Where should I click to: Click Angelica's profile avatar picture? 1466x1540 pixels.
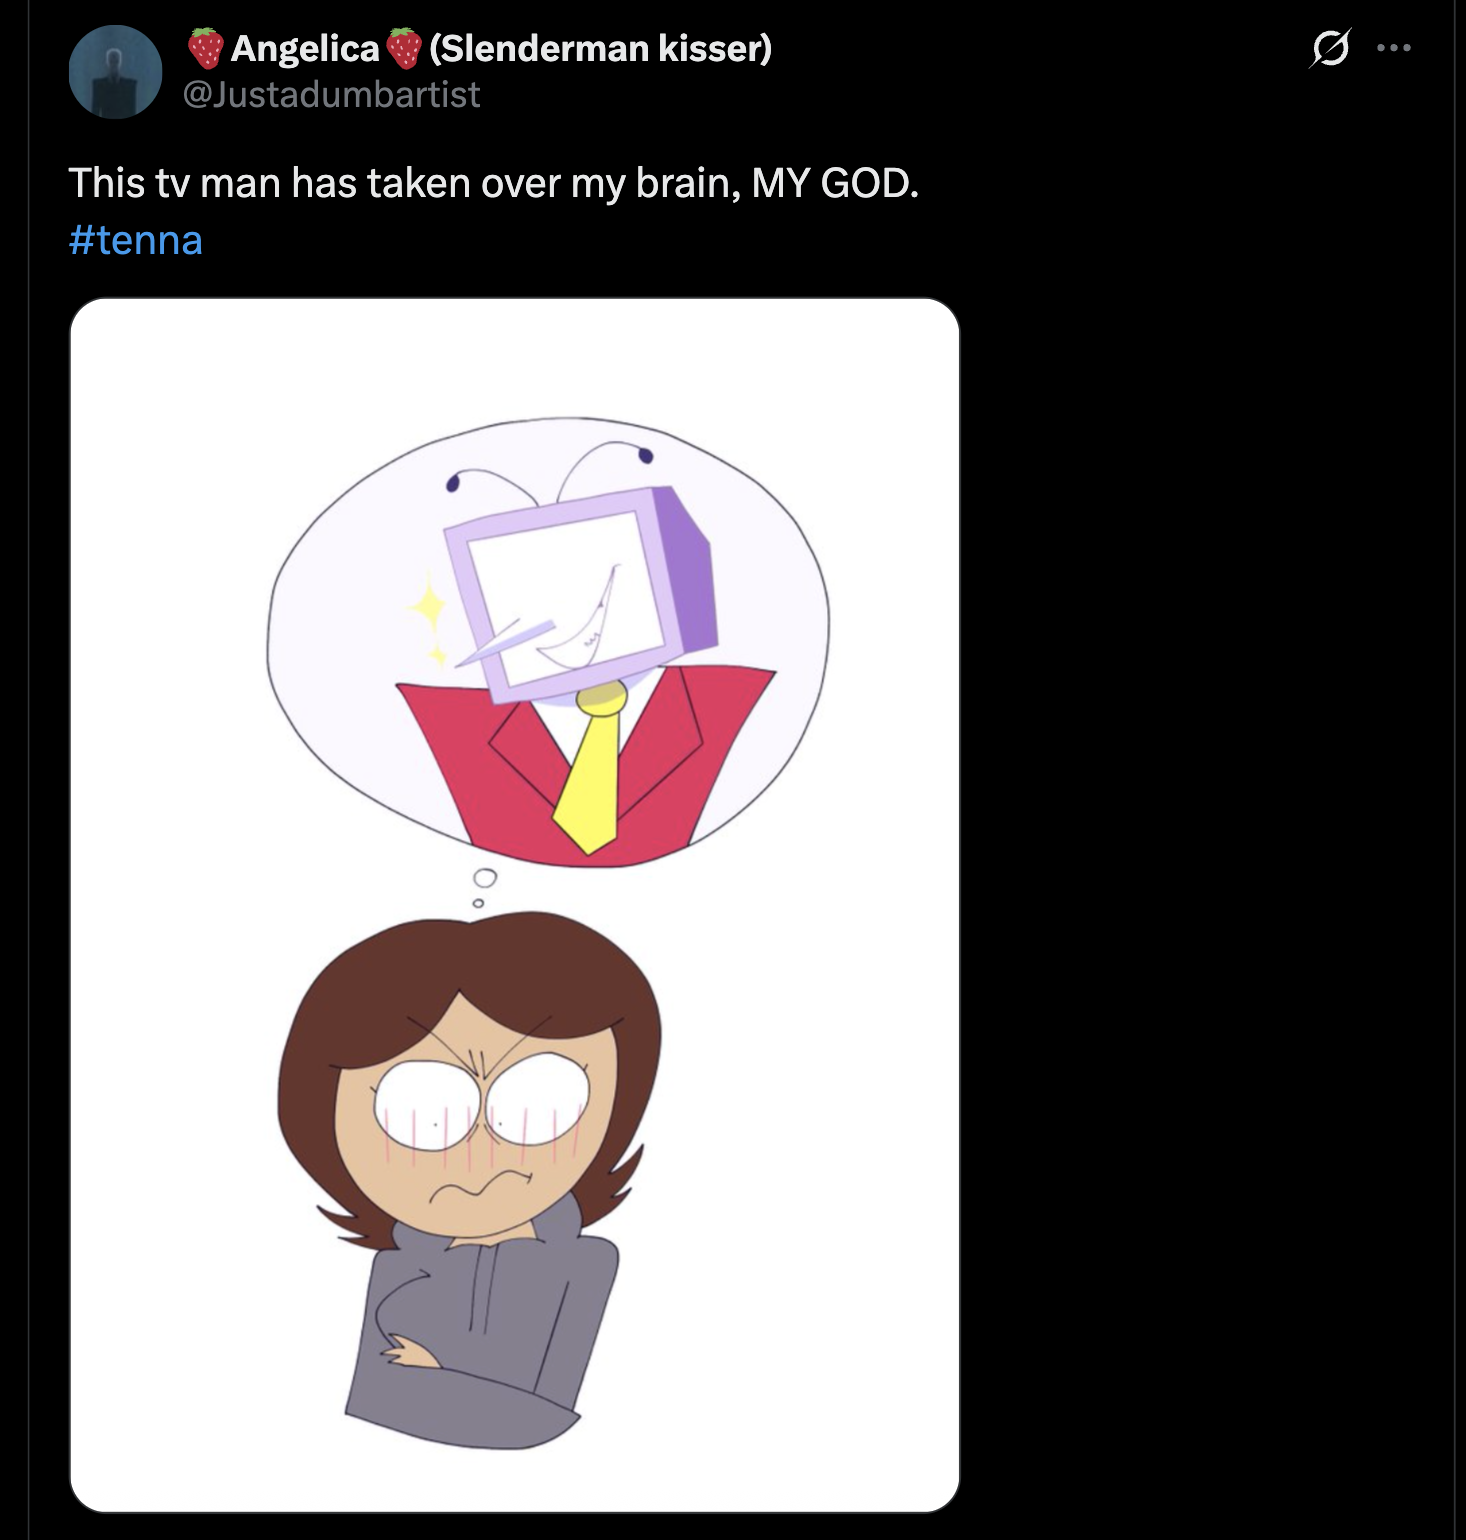coord(115,72)
